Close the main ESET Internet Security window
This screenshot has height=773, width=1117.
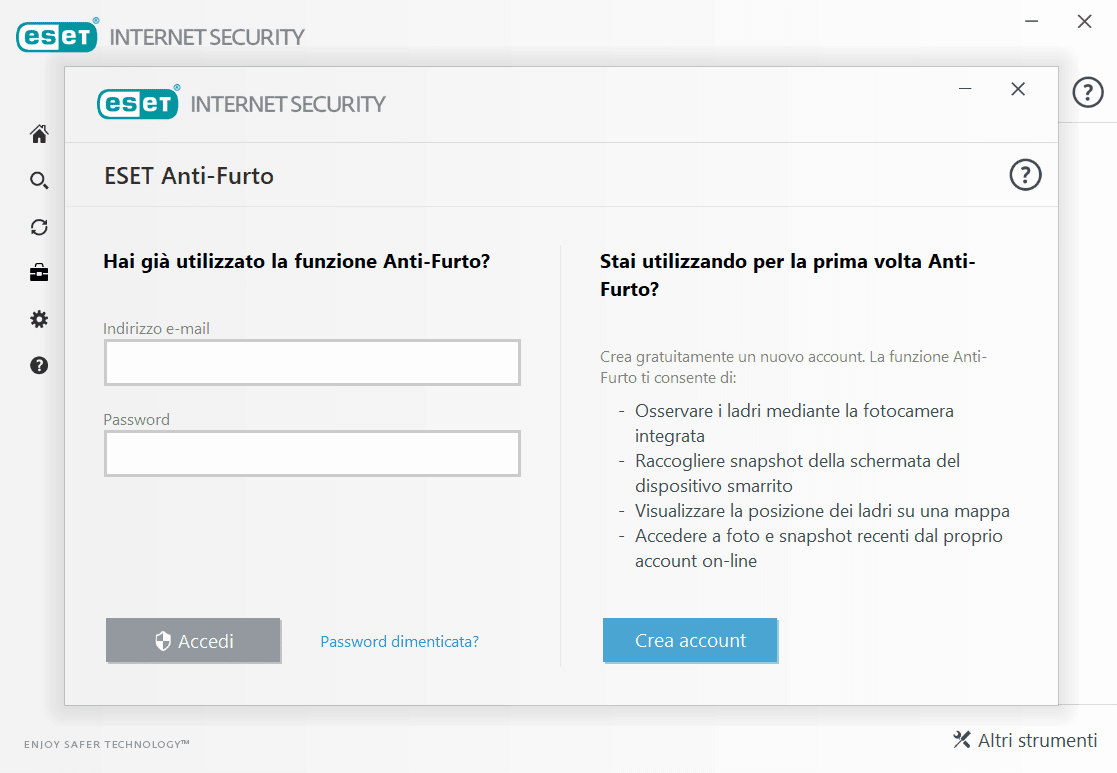click(x=1084, y=21)
